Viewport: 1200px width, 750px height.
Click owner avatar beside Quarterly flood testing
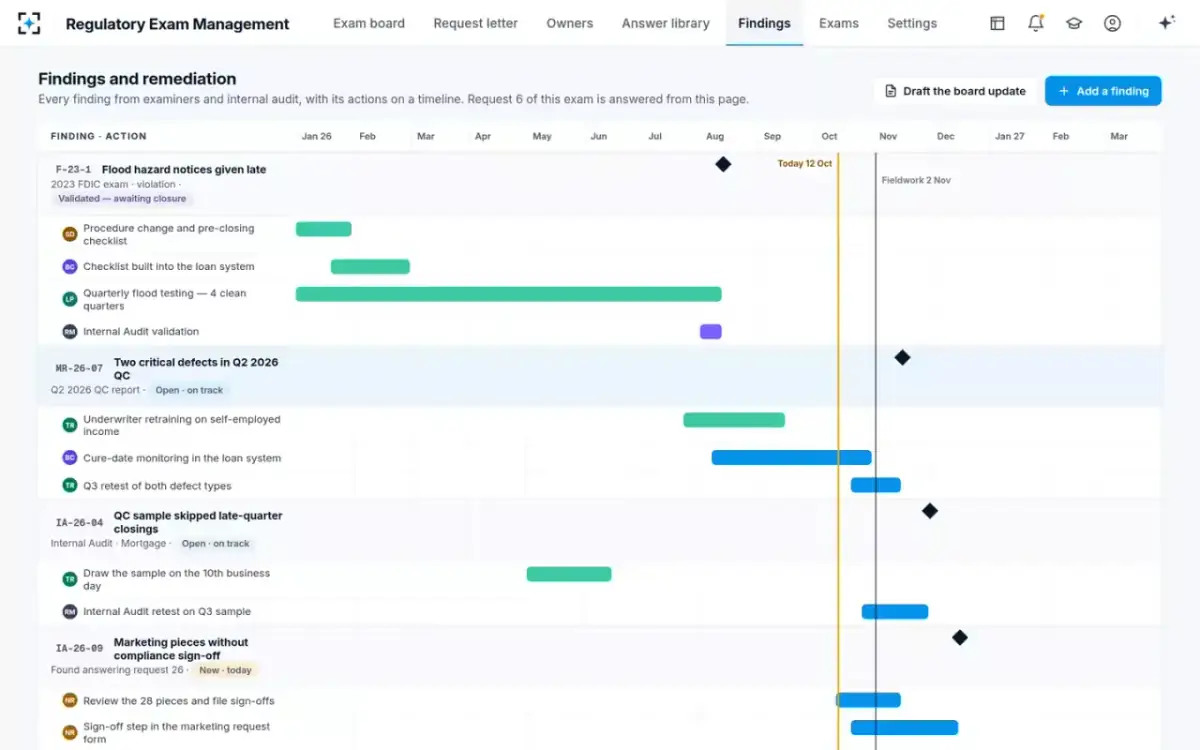click(70, 299)
